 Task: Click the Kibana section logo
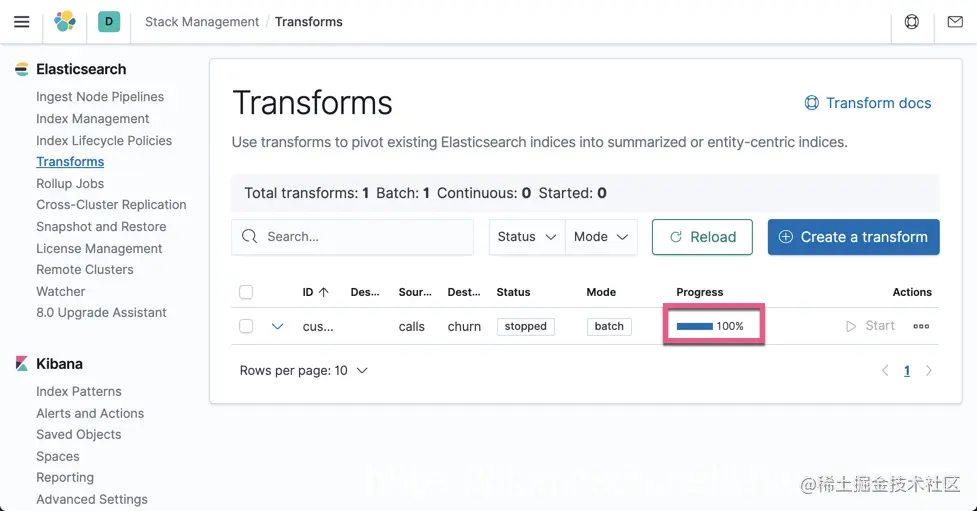pyautogui.click(x=22, y=363)
